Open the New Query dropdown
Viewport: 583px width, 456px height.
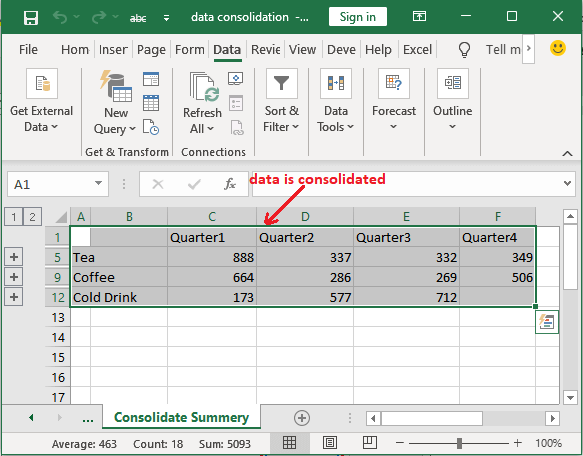pyautogui.click(x=115, y=103)
